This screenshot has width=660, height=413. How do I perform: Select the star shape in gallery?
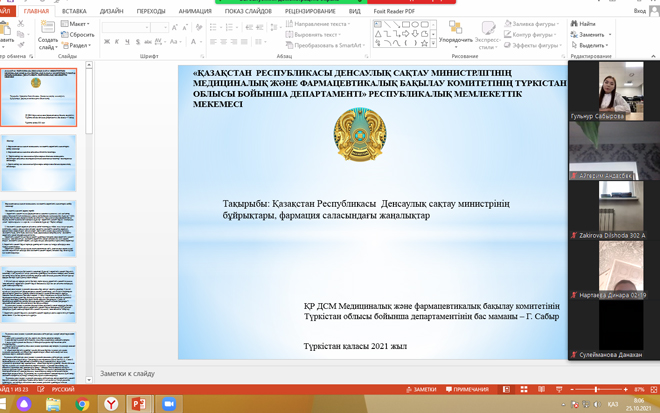pos(424,43)
